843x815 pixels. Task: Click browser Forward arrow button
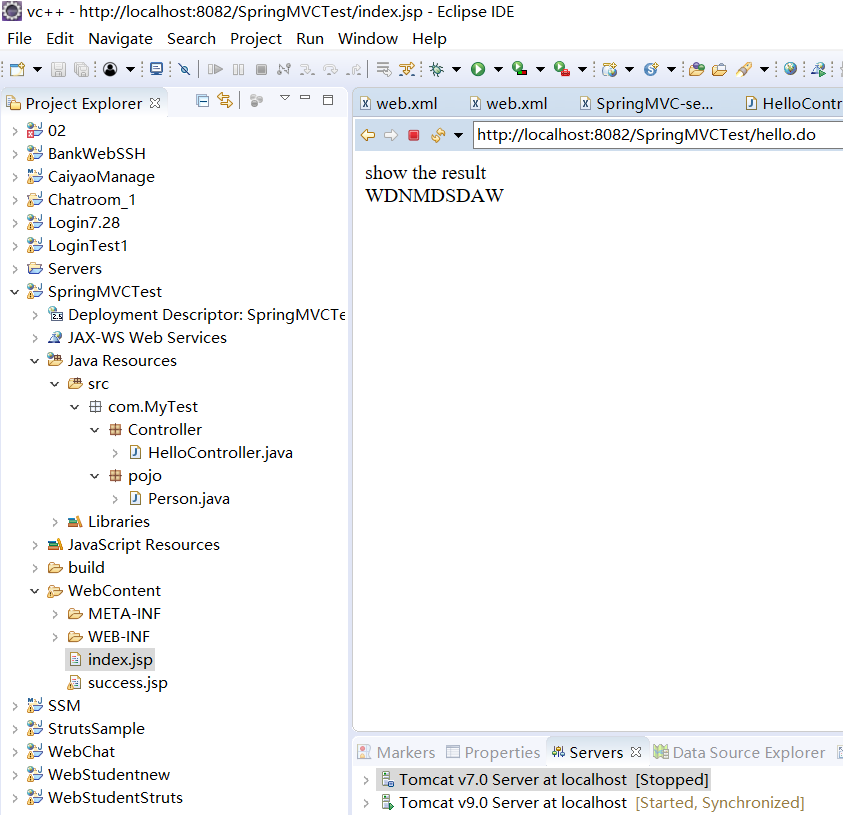click(391, 135)
